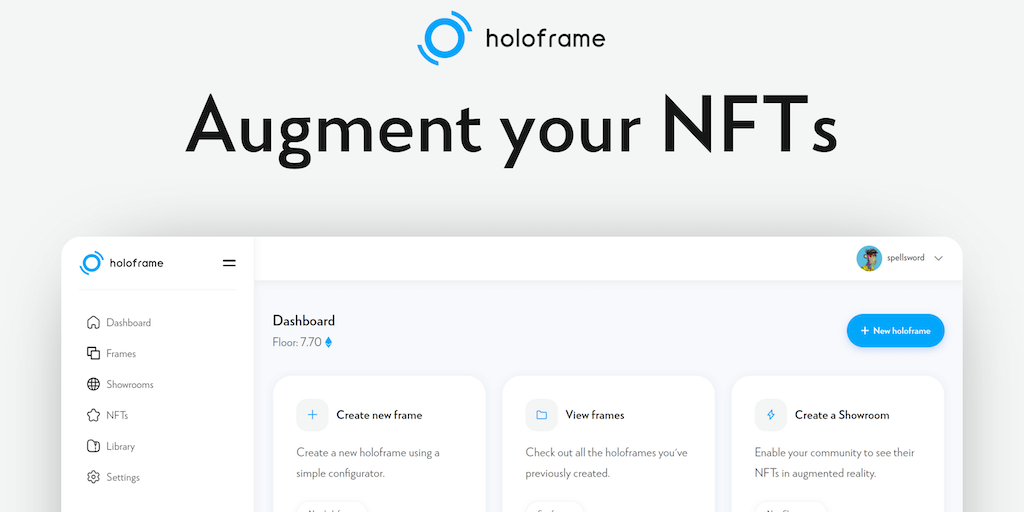Click the Settings gear icon

point(93,477)
